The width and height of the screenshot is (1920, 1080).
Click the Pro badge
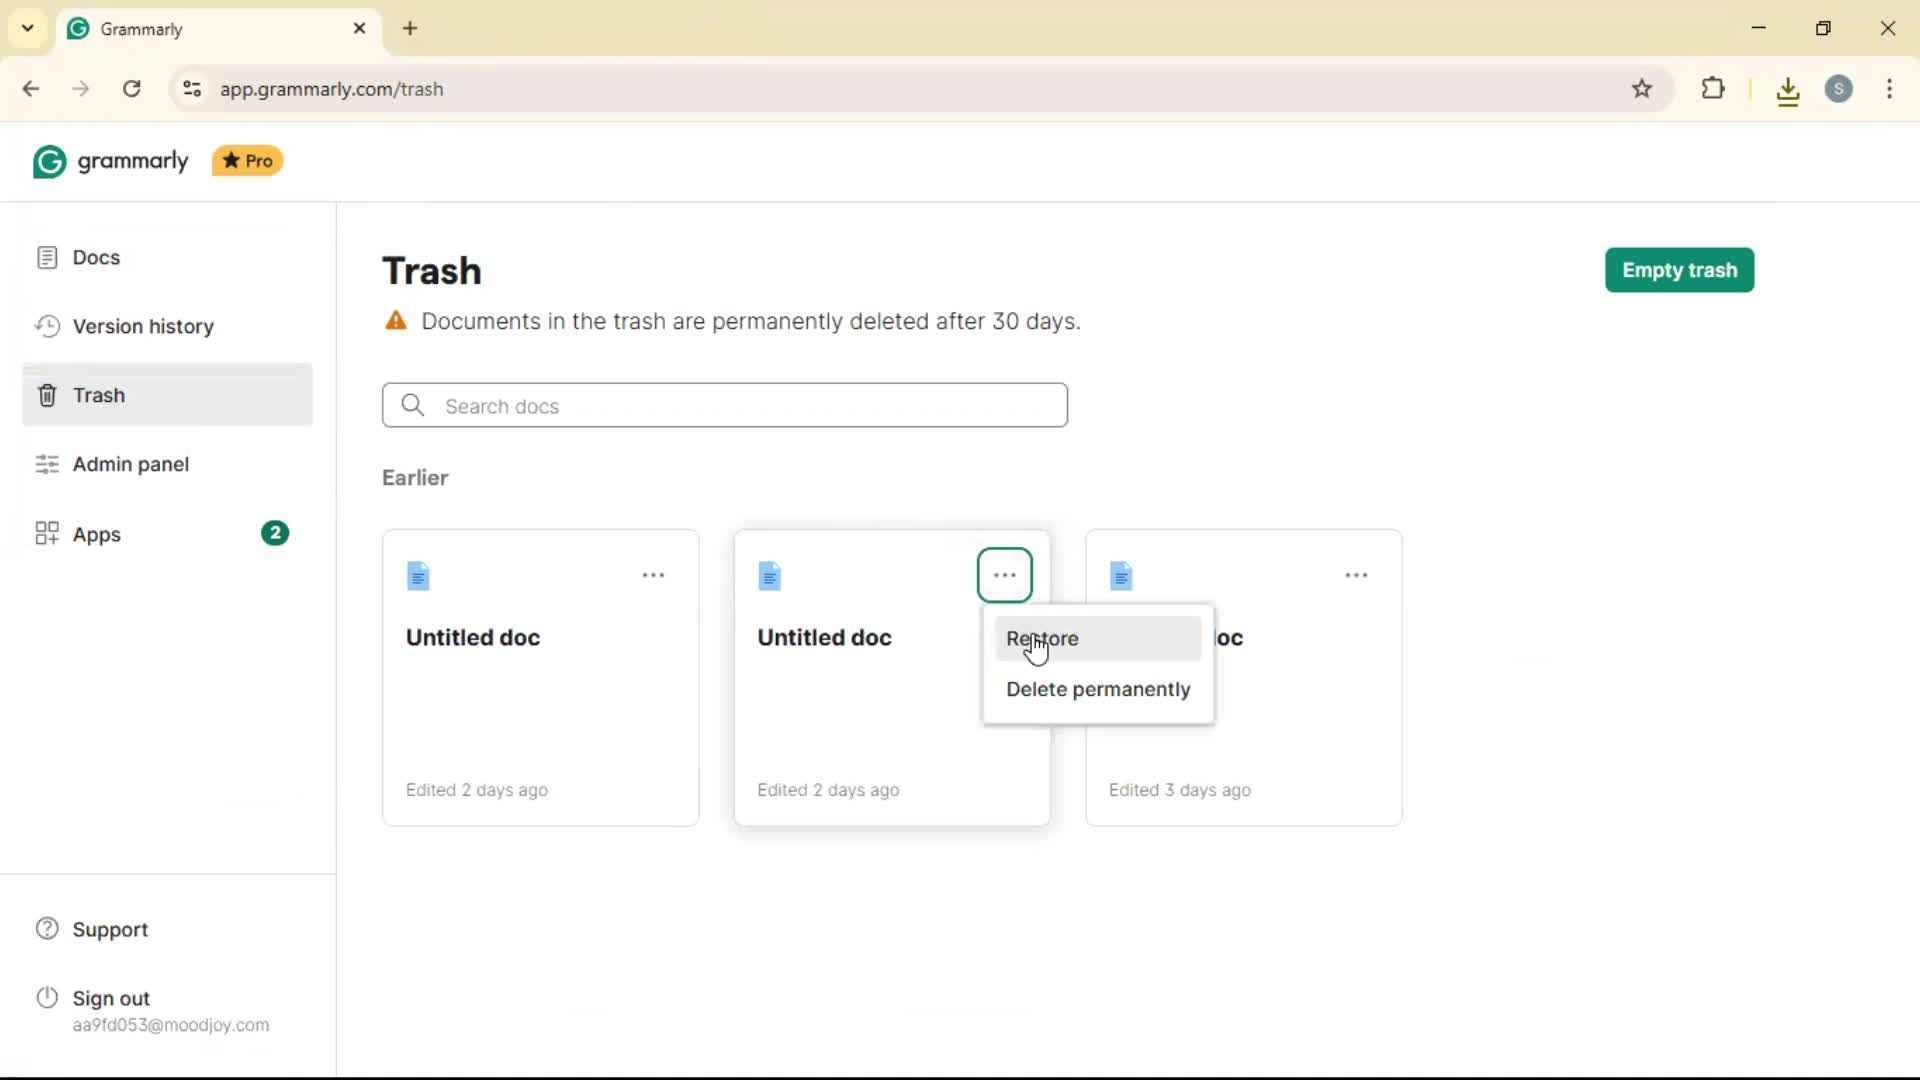(248, 161)
